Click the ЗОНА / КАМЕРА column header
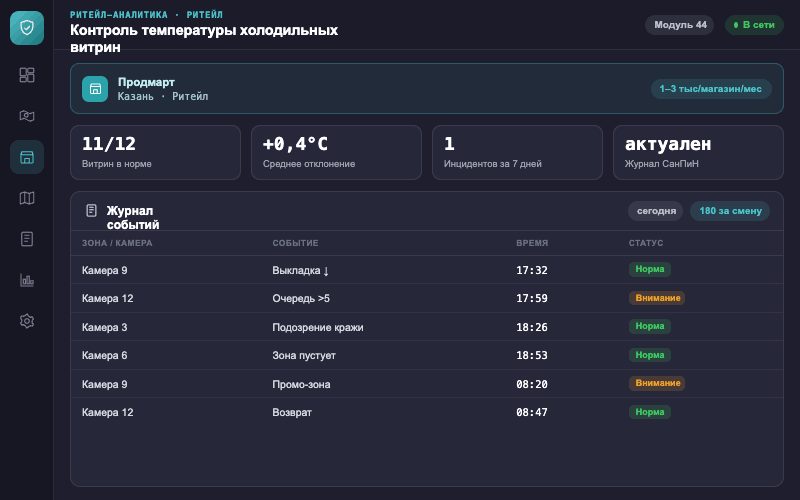Viewport: 800px width, 500px height. (x=117, y=243)
